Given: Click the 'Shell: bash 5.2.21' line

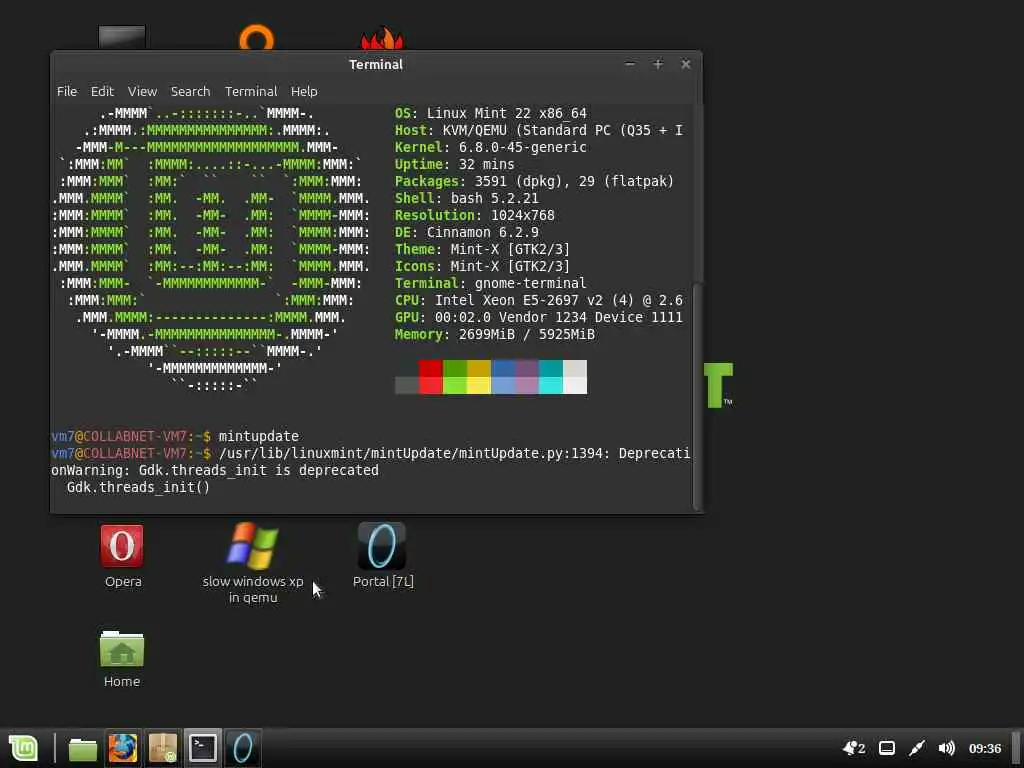Looking at the screenshot, I should coord(466,198).
